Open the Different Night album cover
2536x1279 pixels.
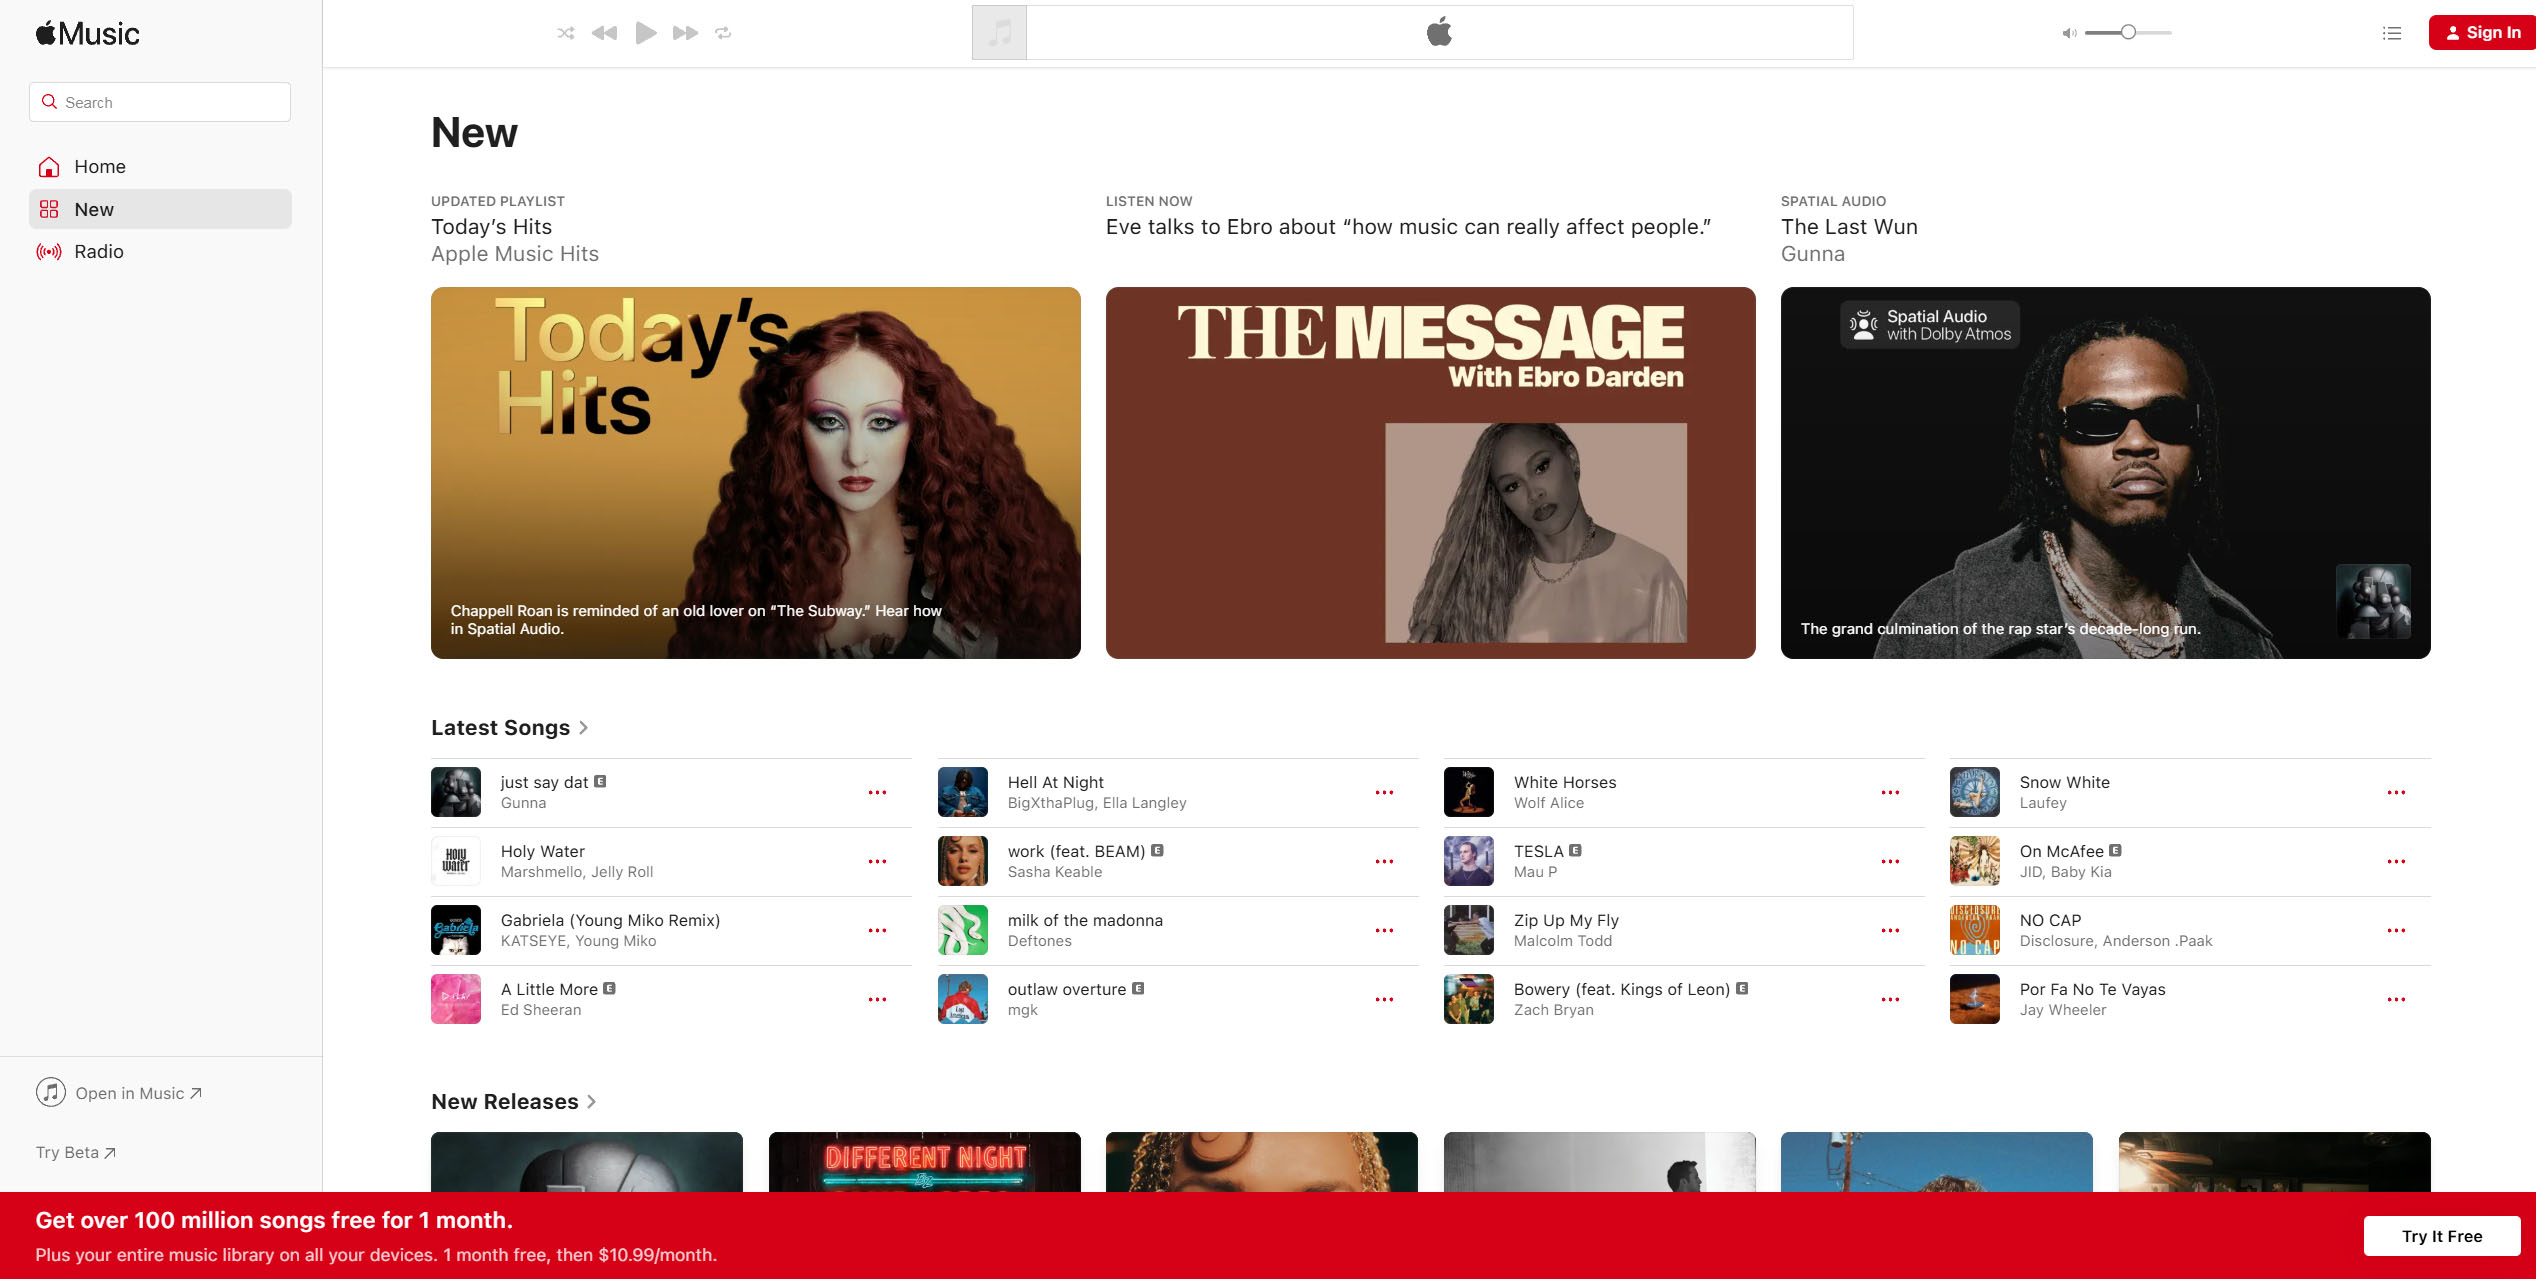tap(925, 1162)
